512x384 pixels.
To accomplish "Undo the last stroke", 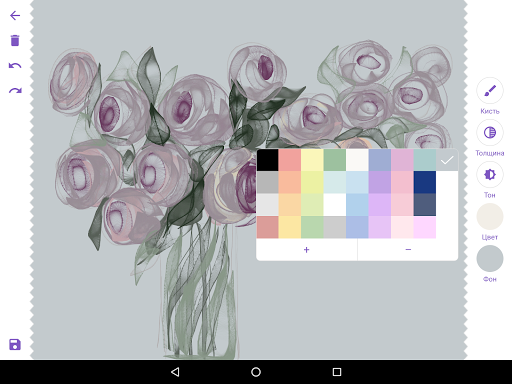I will pyautogui.click(x=15, y=65).
